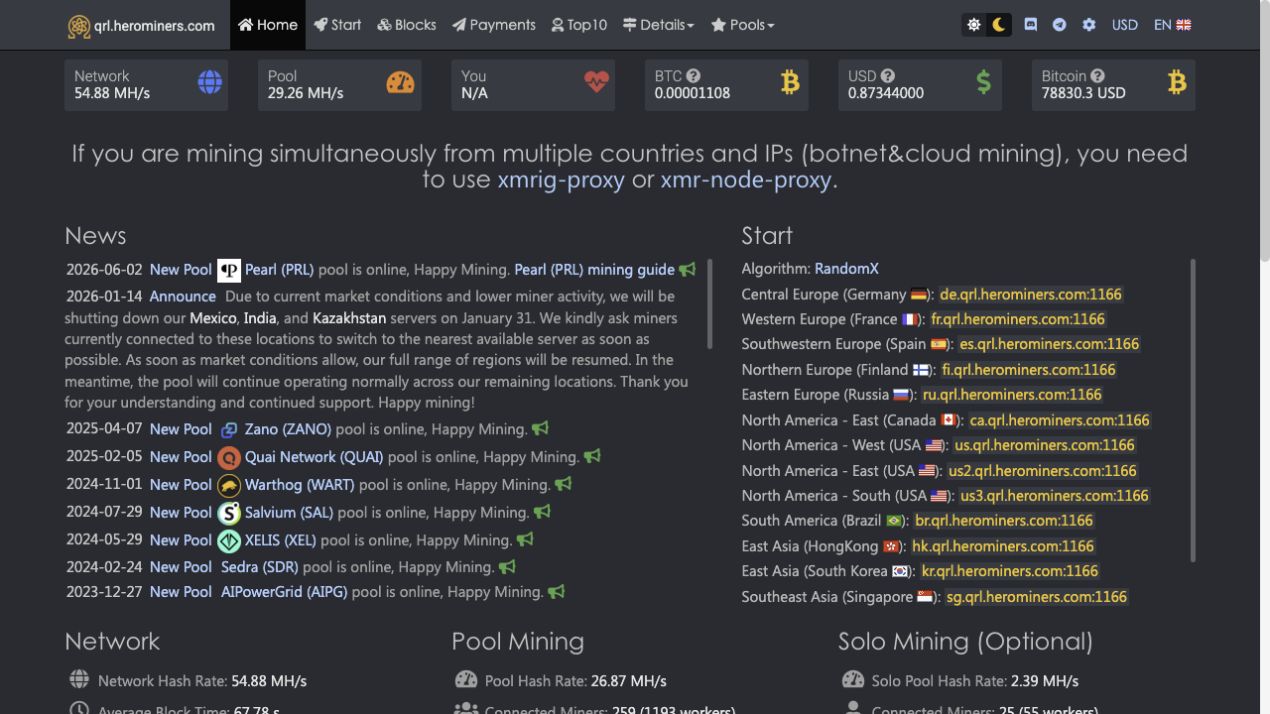Image resolution: width=1270 pixels, height=714 pixels.
Task: Click megaphone icon on Pearl news row
Action: pyautogui.click(x=687, y=270)
